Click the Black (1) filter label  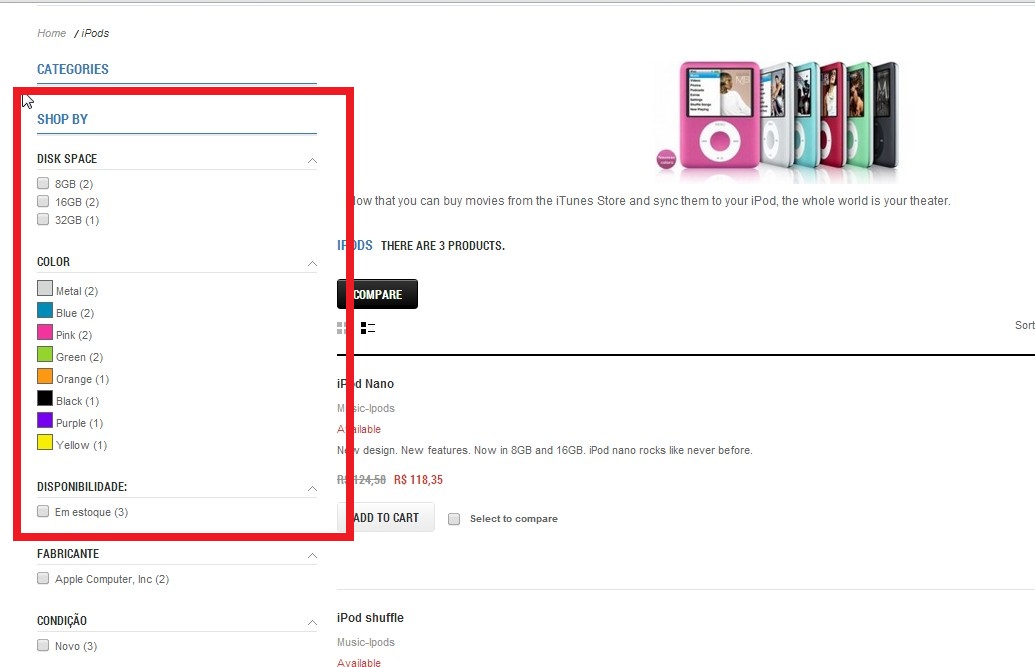77,401
